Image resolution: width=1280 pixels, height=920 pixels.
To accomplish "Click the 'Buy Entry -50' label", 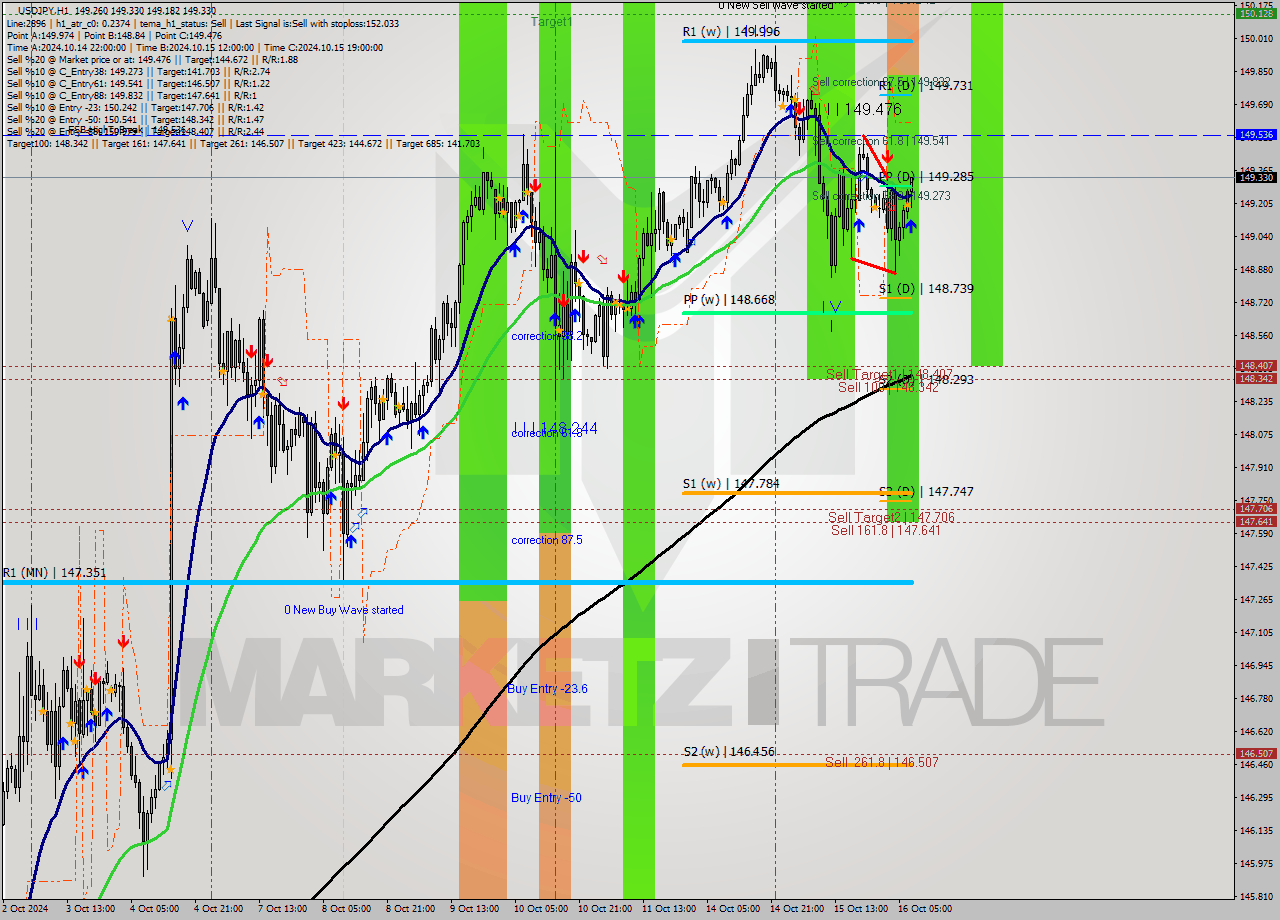I will coord(546,798).
